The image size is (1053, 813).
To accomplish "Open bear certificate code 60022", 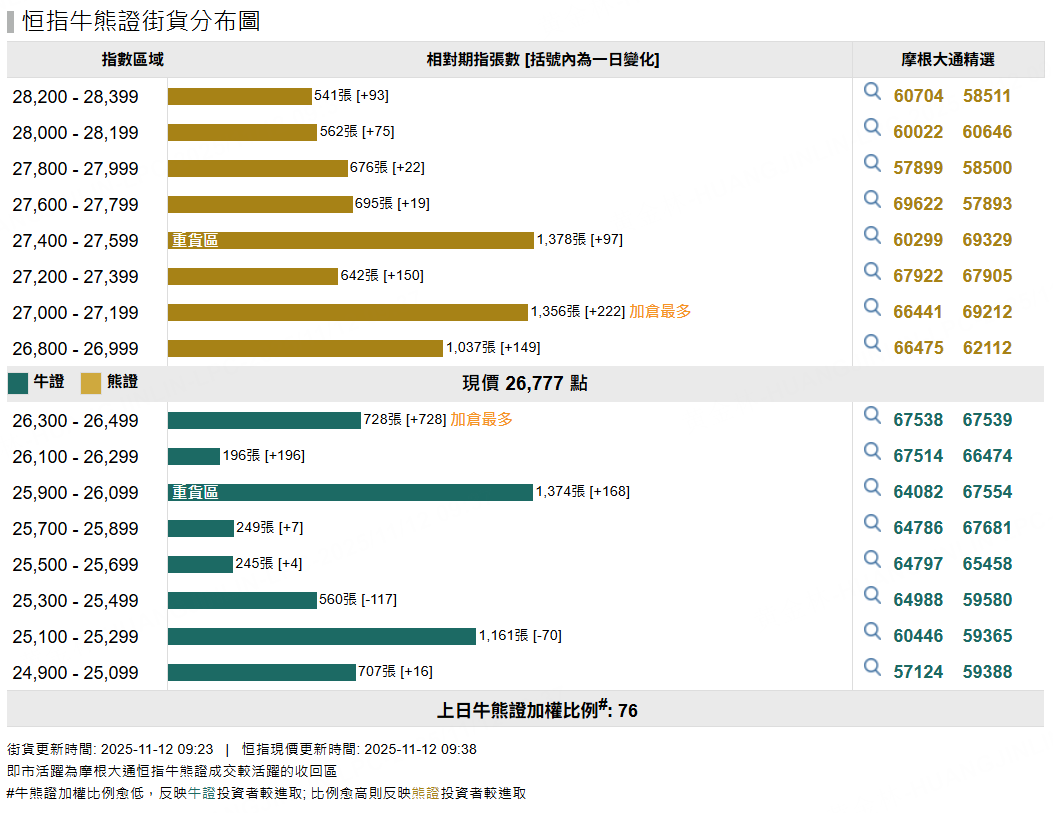I will click(x=918, y=132).
